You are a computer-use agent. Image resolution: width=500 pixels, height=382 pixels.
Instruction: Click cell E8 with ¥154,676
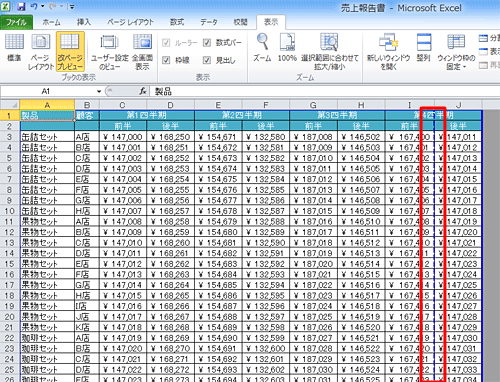pyautogui.click(x=218, y=190)
